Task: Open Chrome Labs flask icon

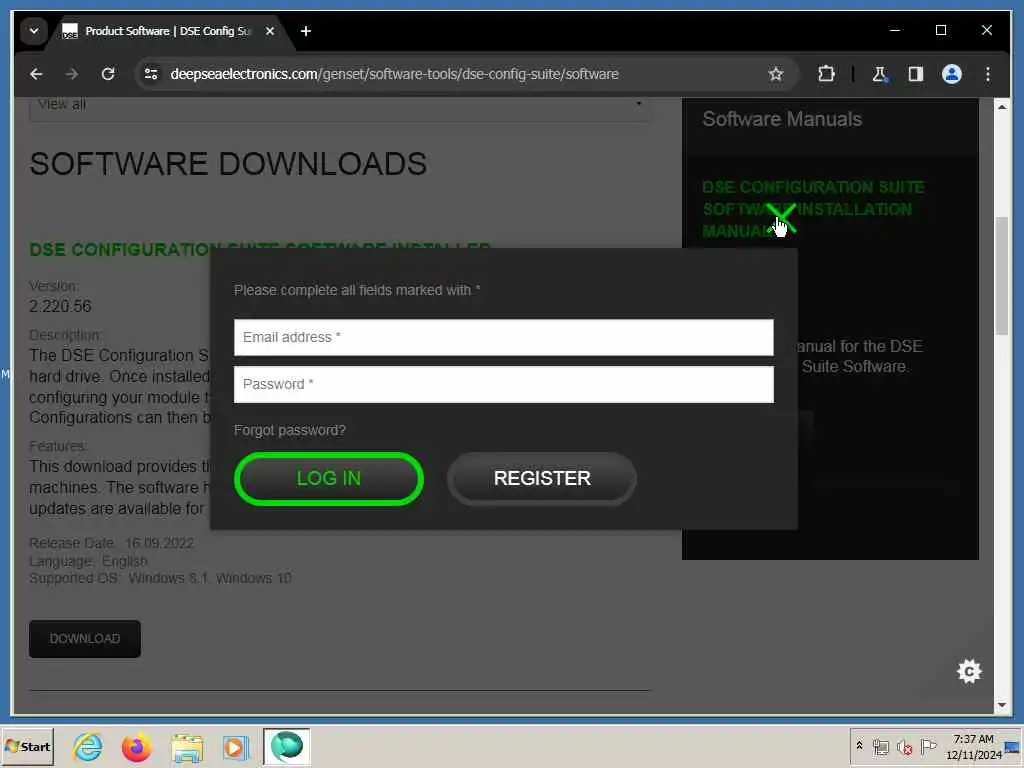Action: click(x=880, y=74)
